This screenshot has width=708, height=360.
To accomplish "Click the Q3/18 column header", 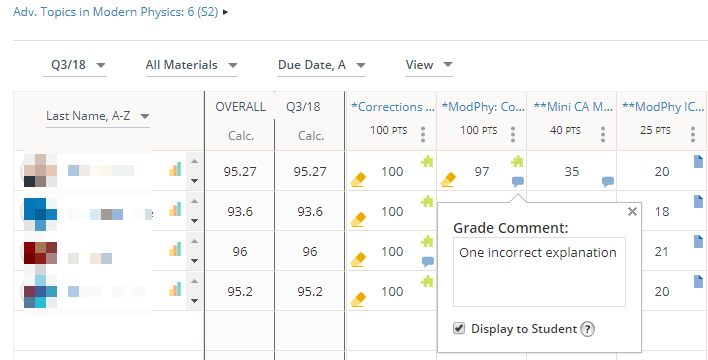I will coord(303,107).
